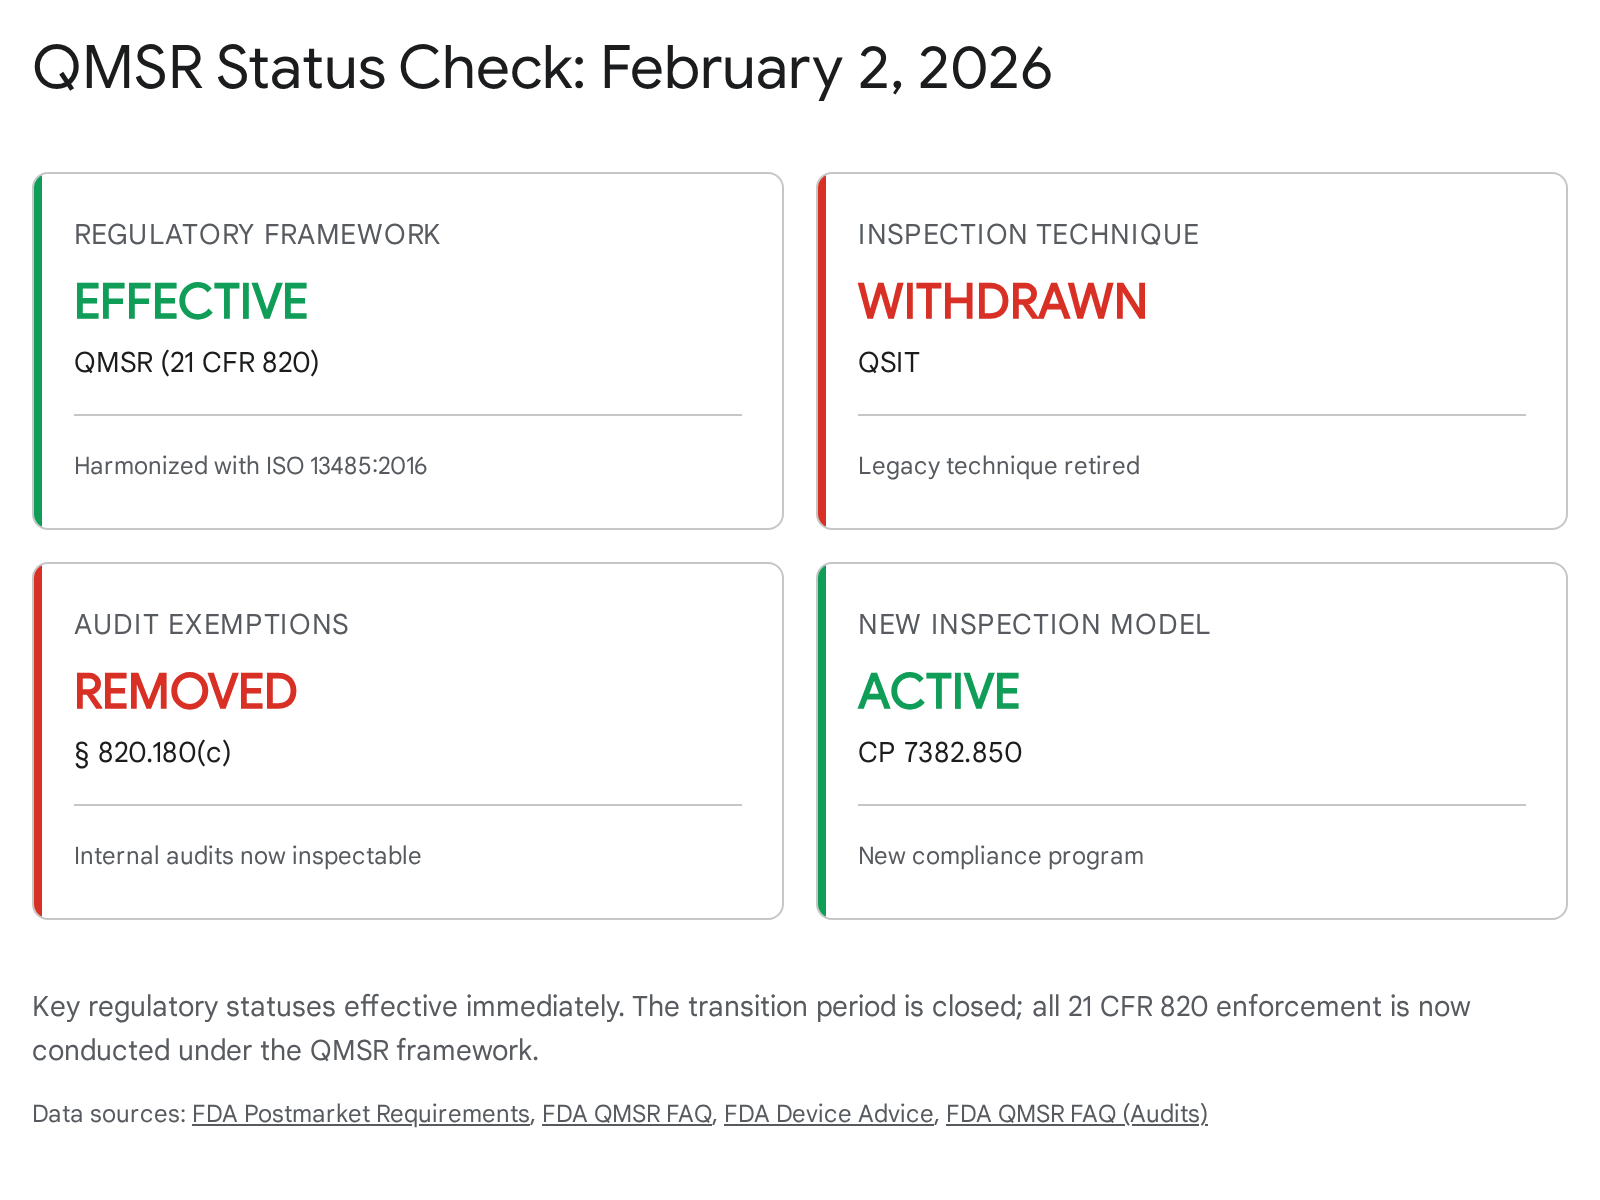1600x1200 pixels.
Task: Click the red REMOVED status text
Action: 186,692
